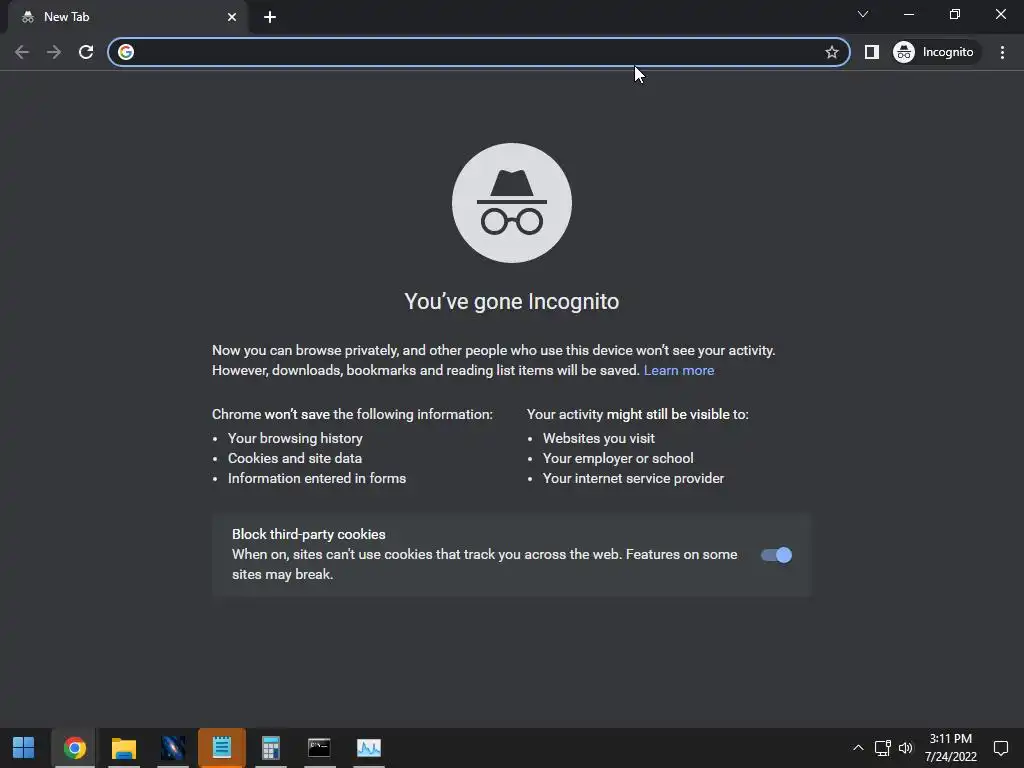Screen dimensions: 1024x768
Task: Expand the tab search dropdown arrow
Action: tap(863, 14)
